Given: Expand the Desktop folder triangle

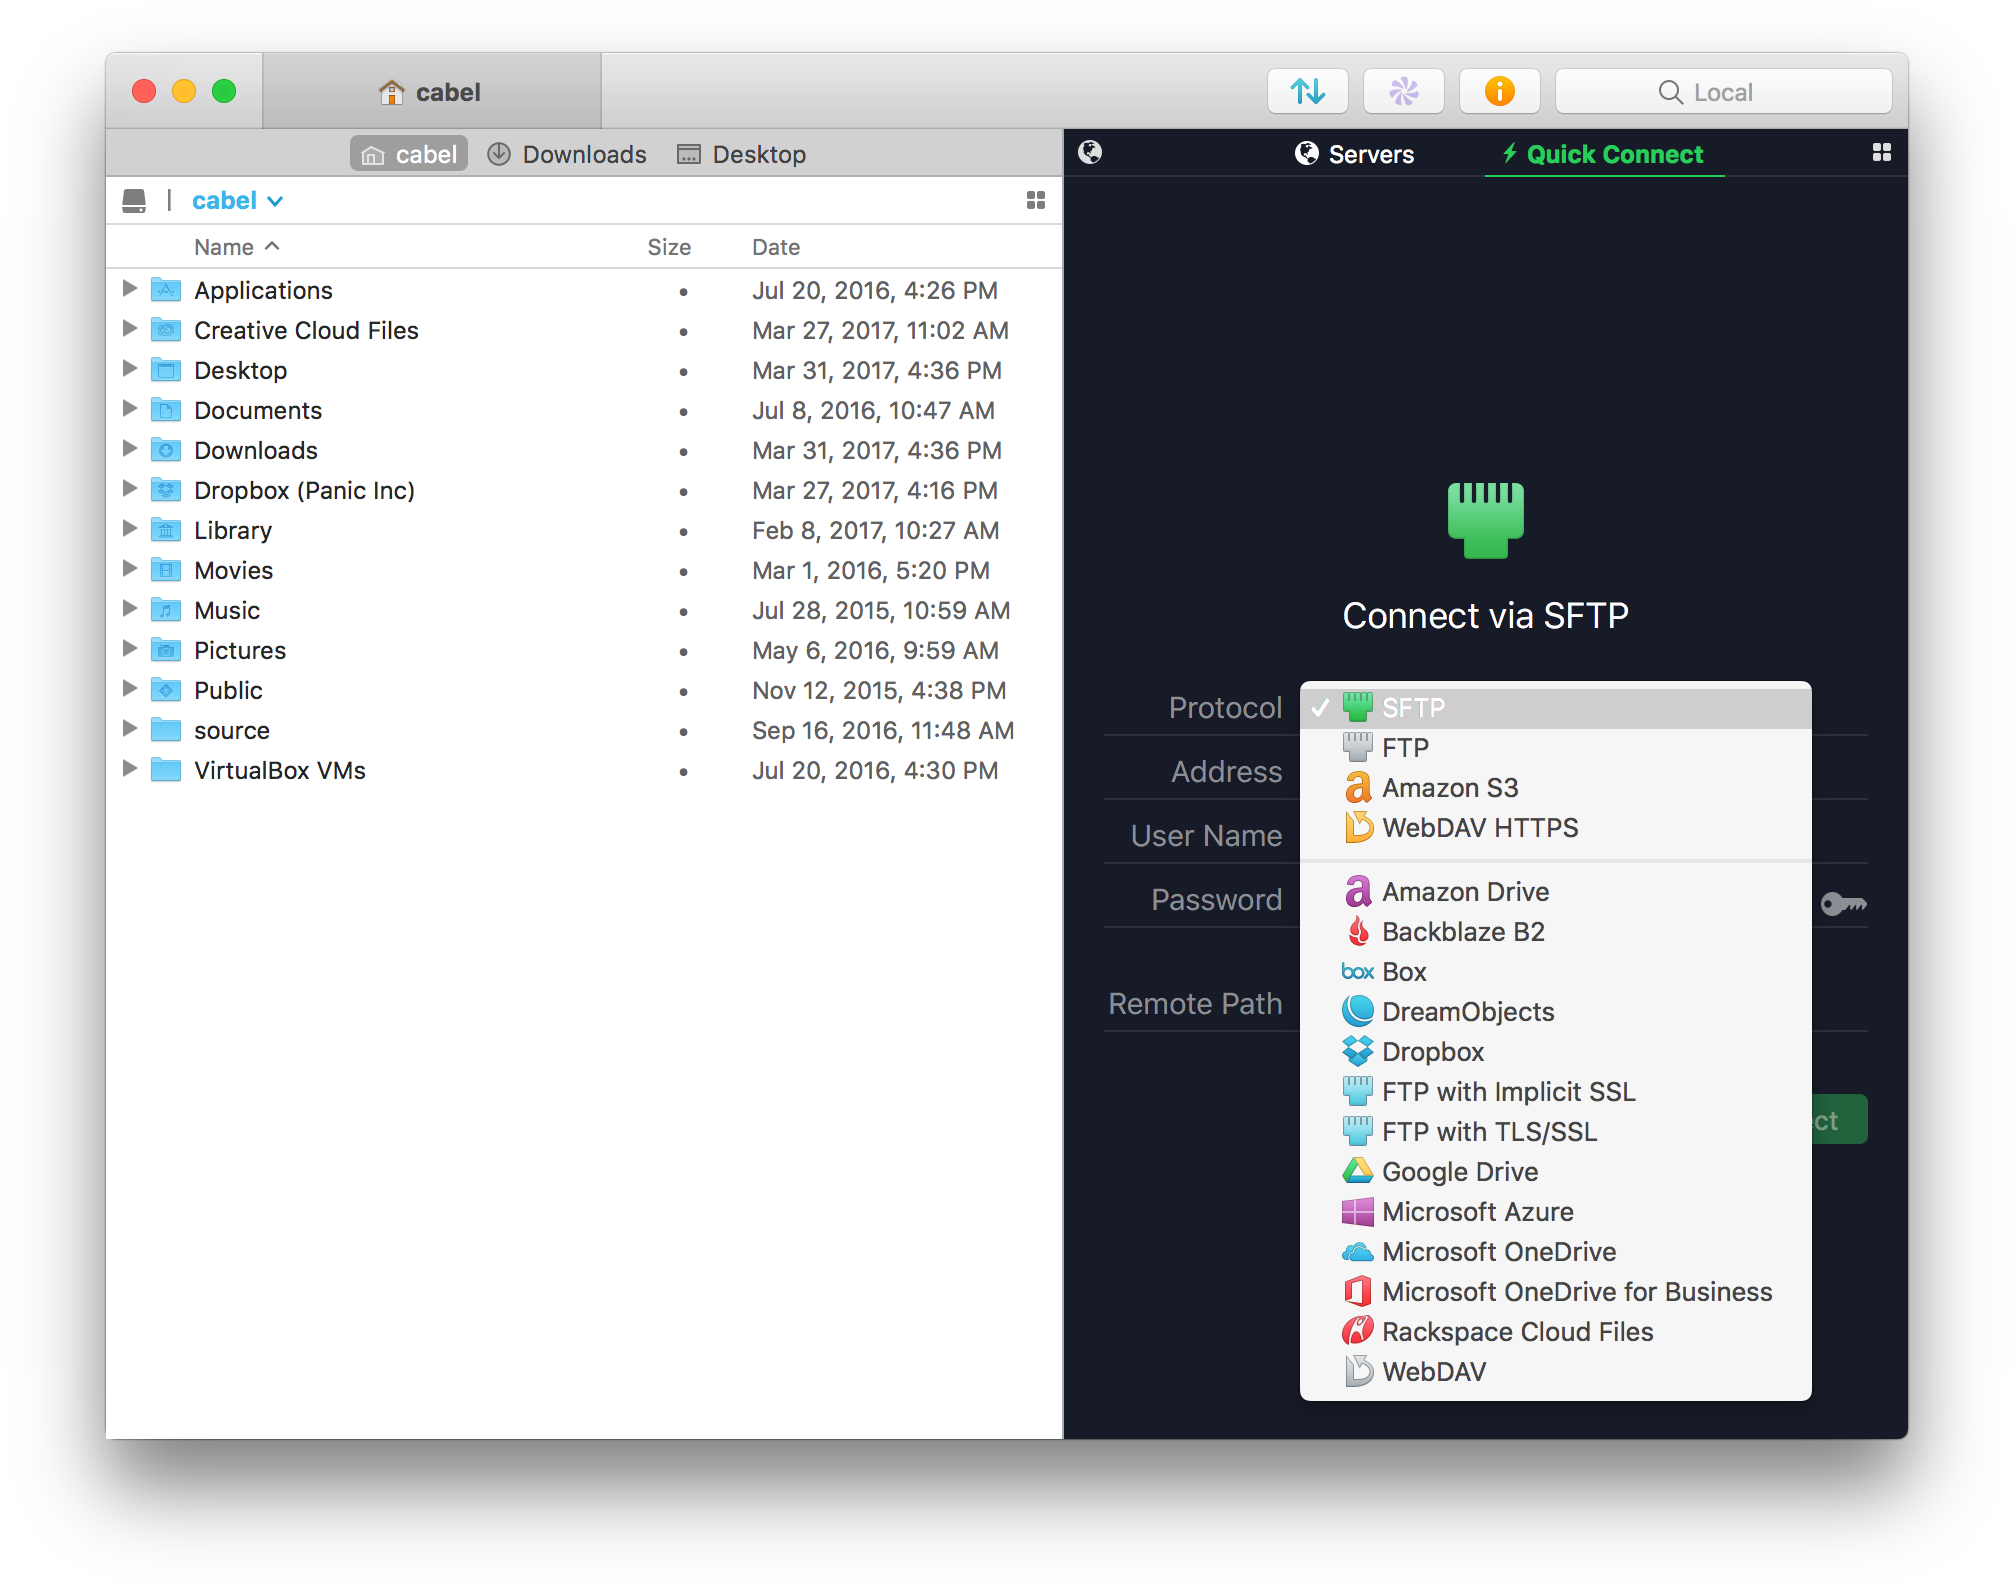Looking at the screenshot, I should pyautogui.click(x=129, y=369).
